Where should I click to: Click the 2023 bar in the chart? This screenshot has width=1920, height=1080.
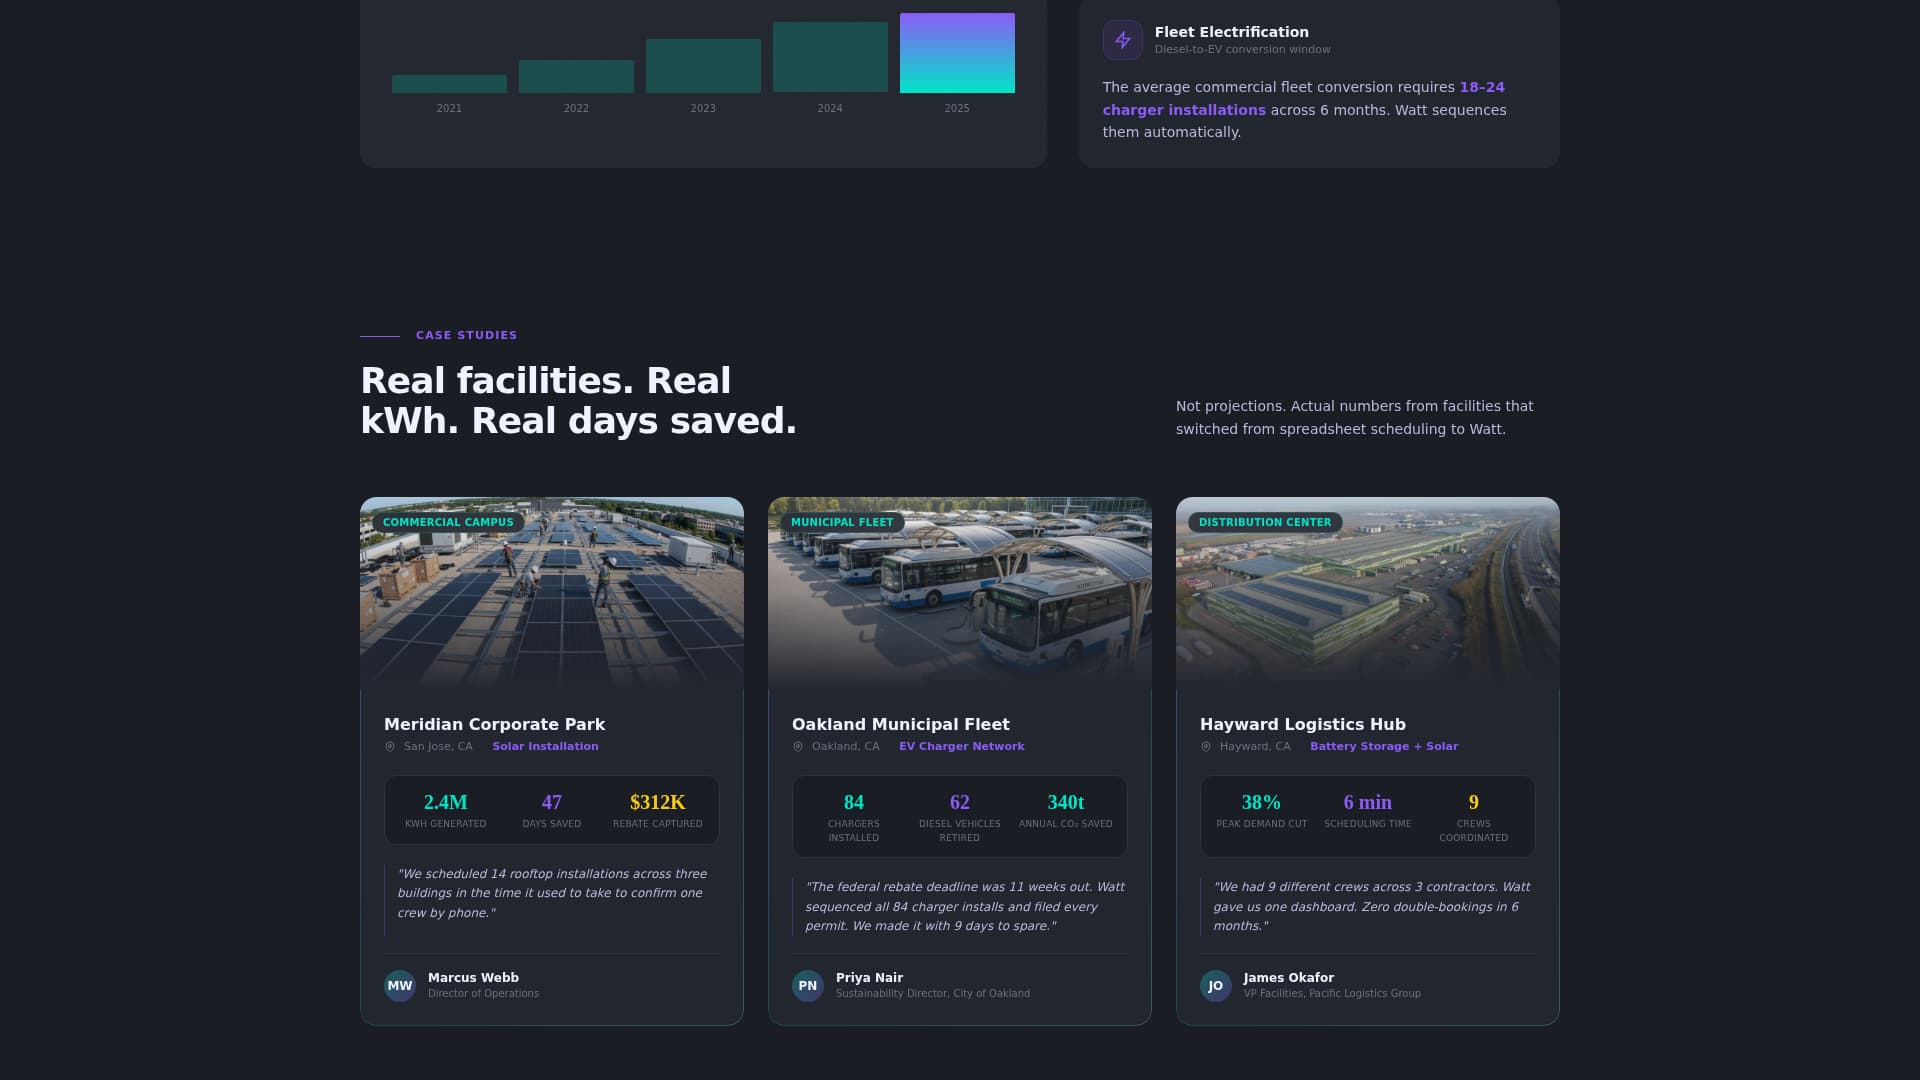pyautogui.click(x=703, y=66)
